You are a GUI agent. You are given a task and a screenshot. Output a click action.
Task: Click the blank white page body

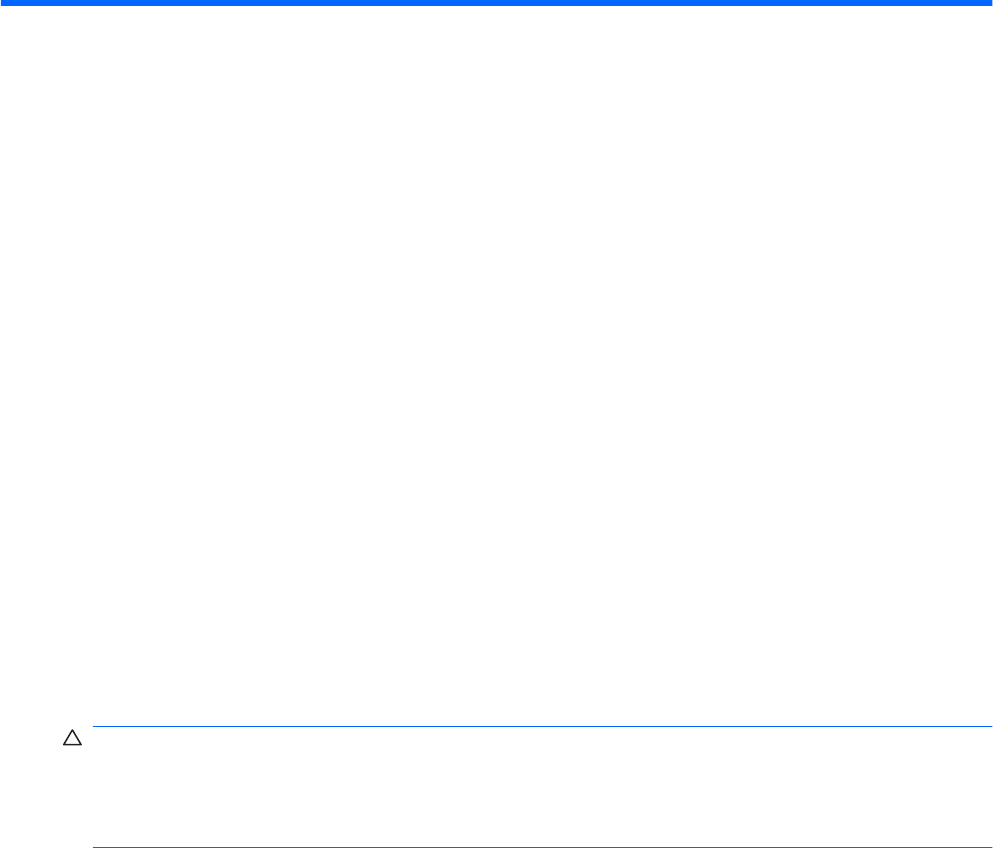[496, 365]
